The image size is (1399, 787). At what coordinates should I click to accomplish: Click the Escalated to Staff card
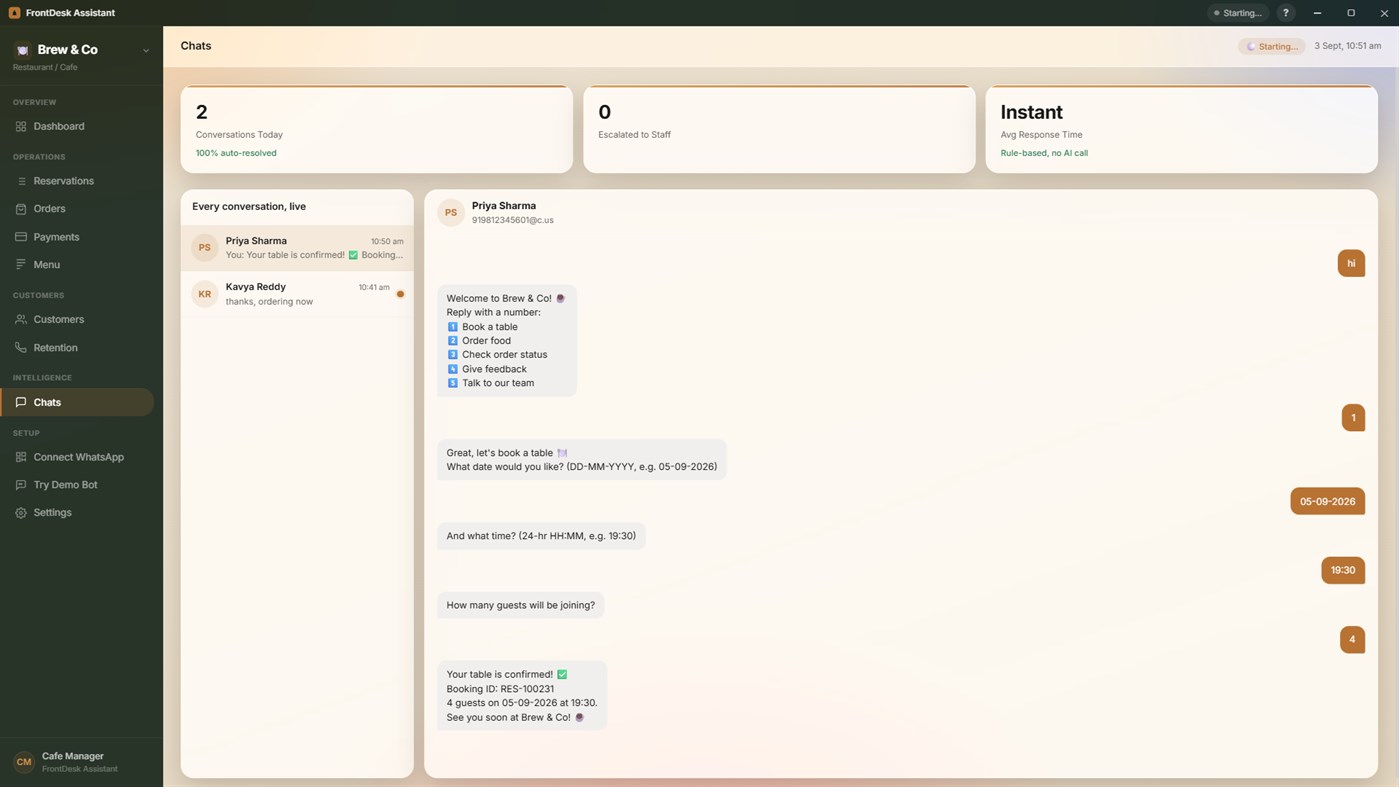coord(779,129)
